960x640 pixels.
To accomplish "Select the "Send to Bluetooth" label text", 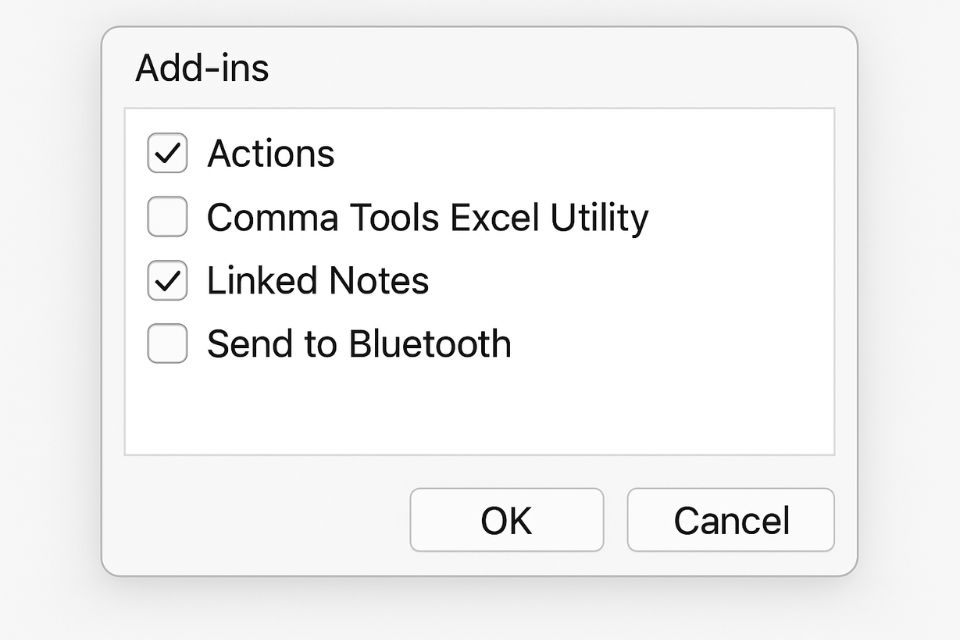I will [x=359, y=344].
